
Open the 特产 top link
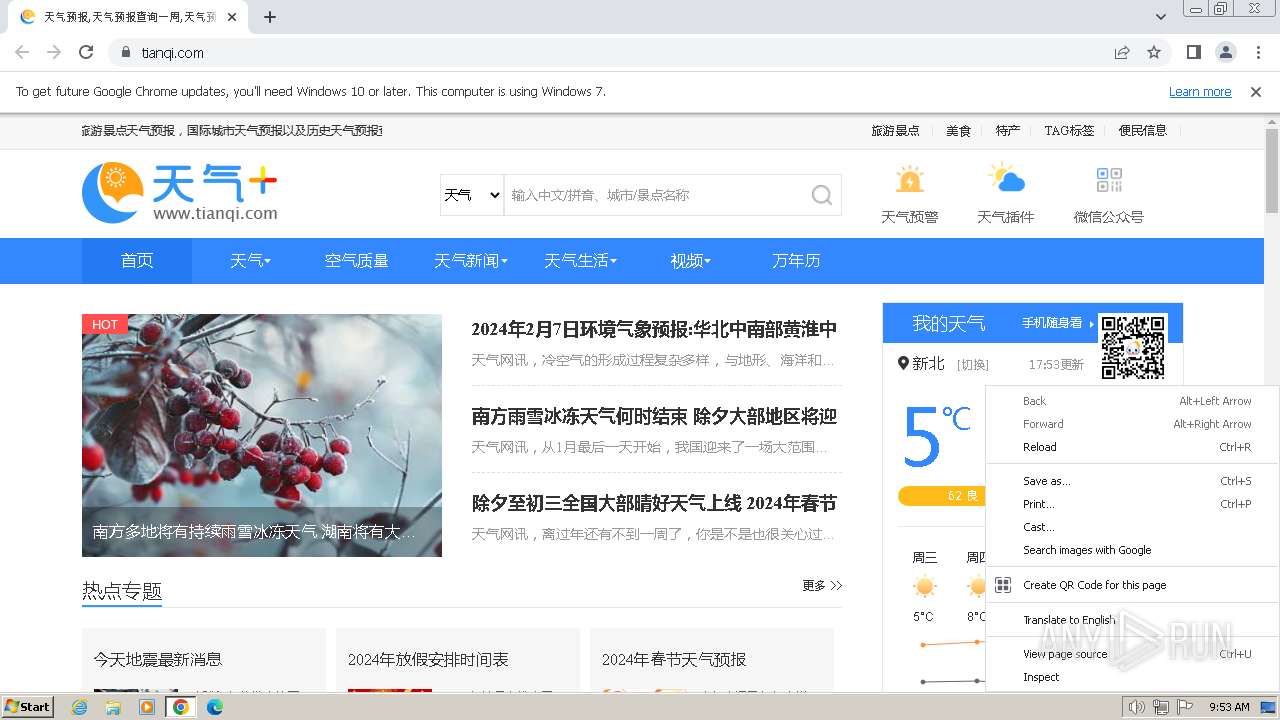(1008, 131)
